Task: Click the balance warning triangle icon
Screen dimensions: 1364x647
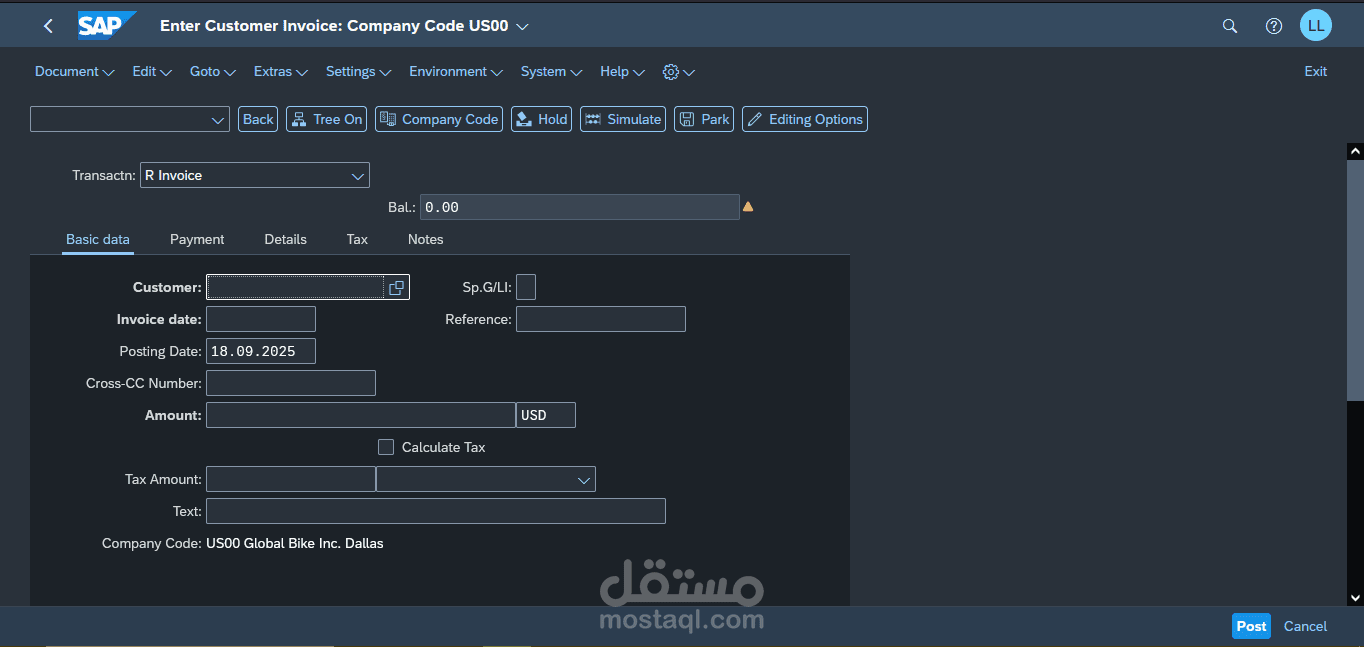Action: 747,207
